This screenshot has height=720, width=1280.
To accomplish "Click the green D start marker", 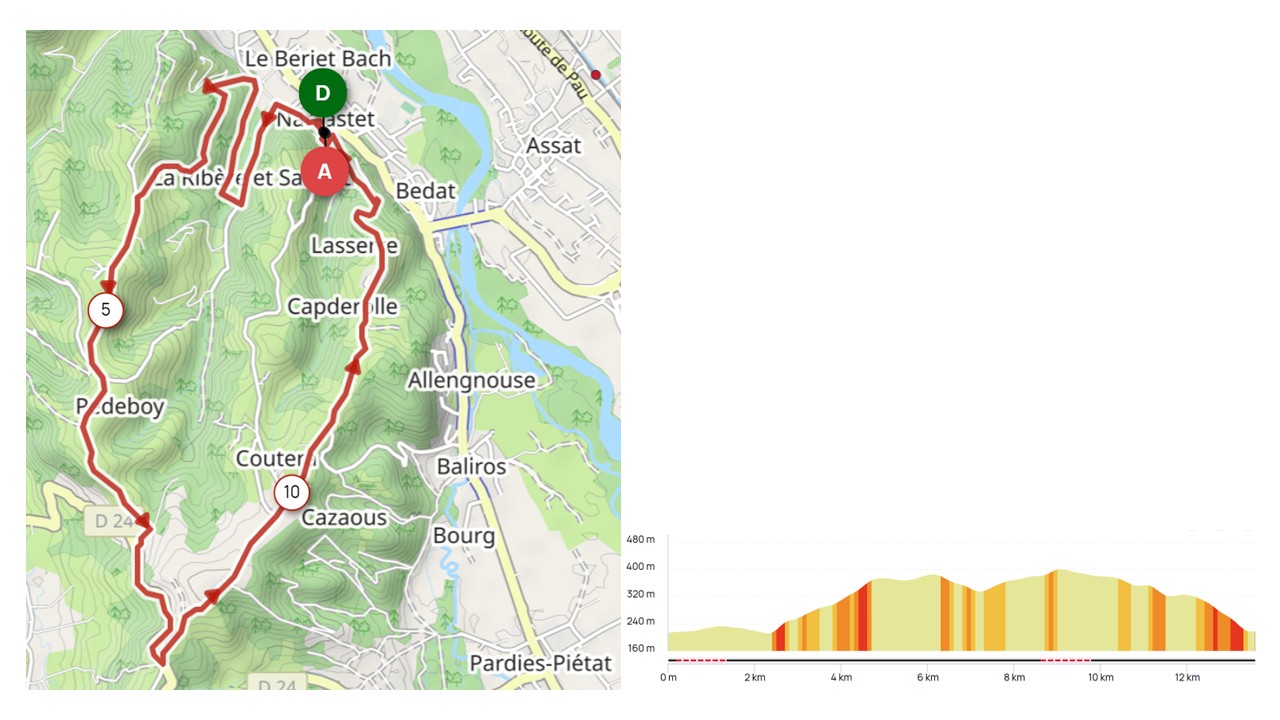I will coord(323,94).
